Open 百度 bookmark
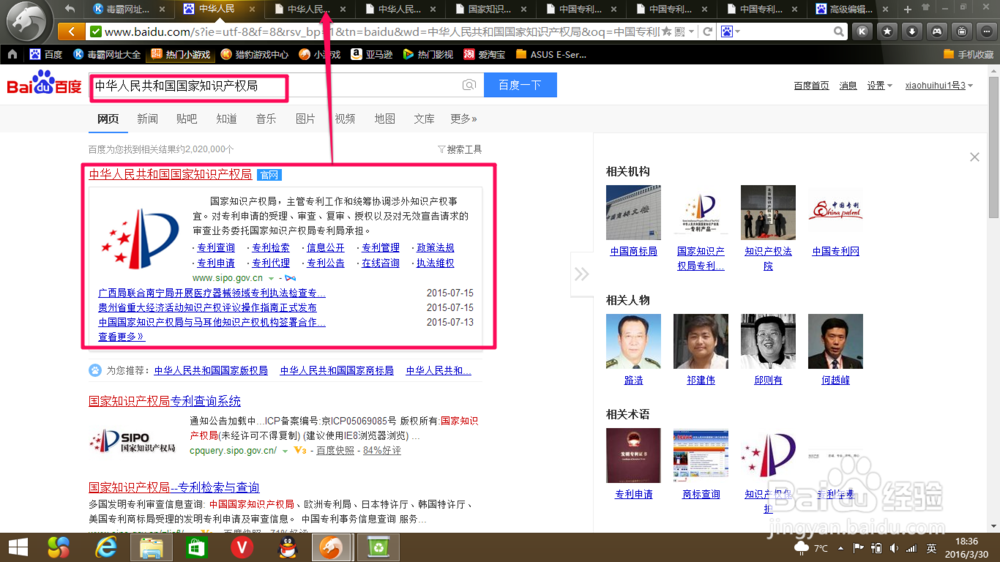This screenshot has height=562, width=1000. point(46,54)
